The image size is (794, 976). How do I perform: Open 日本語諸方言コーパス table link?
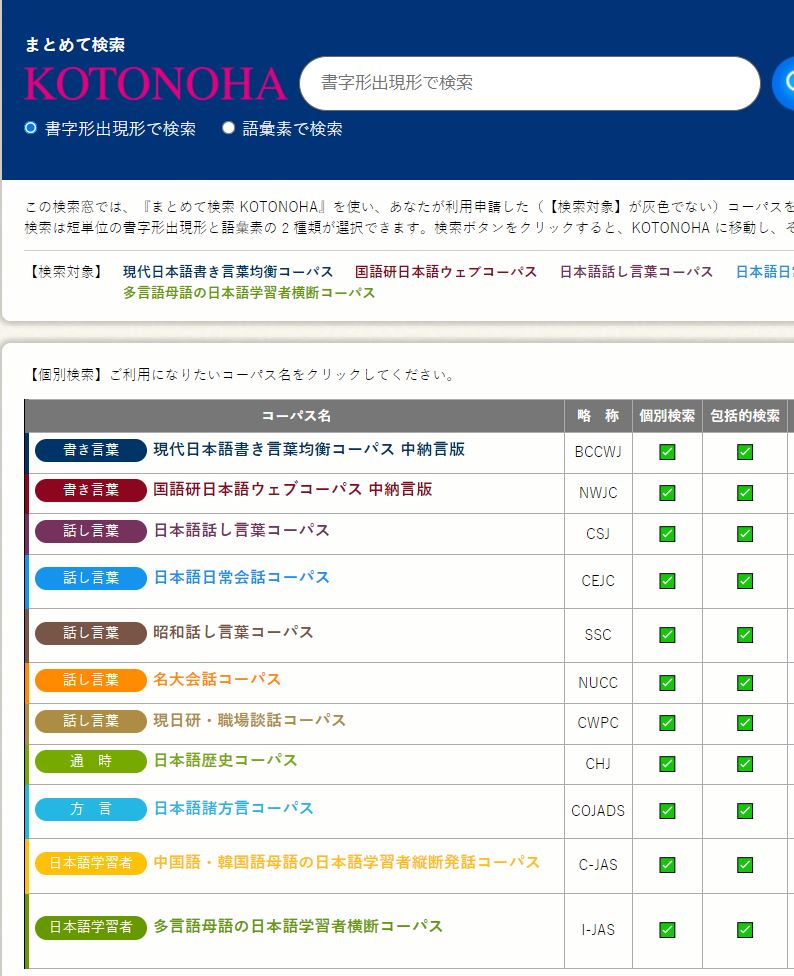pyautogui.click(x=233, y=808)
